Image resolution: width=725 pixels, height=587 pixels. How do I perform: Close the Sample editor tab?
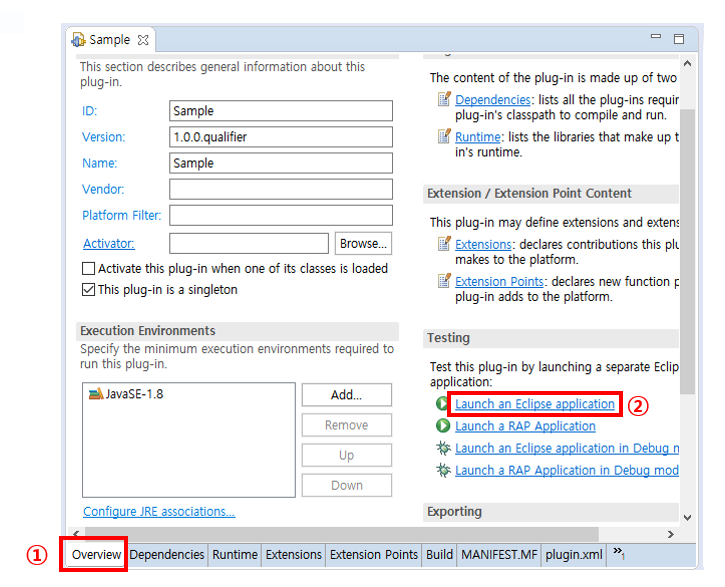tap(143, 40)
